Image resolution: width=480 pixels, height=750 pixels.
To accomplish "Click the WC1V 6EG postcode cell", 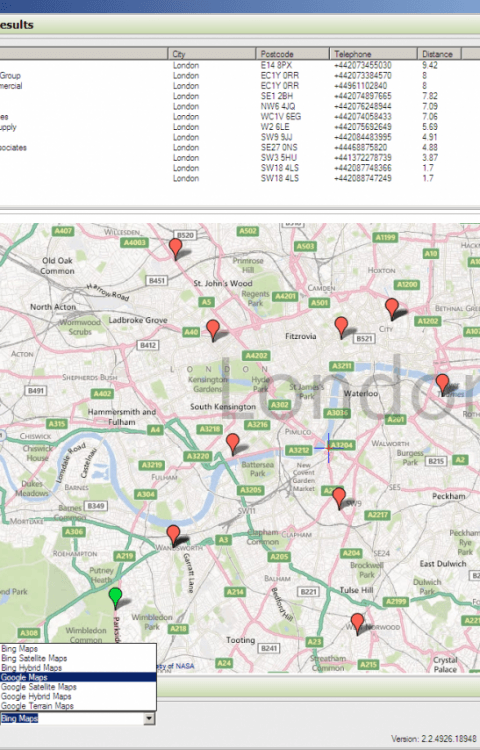I will (281, 117).
